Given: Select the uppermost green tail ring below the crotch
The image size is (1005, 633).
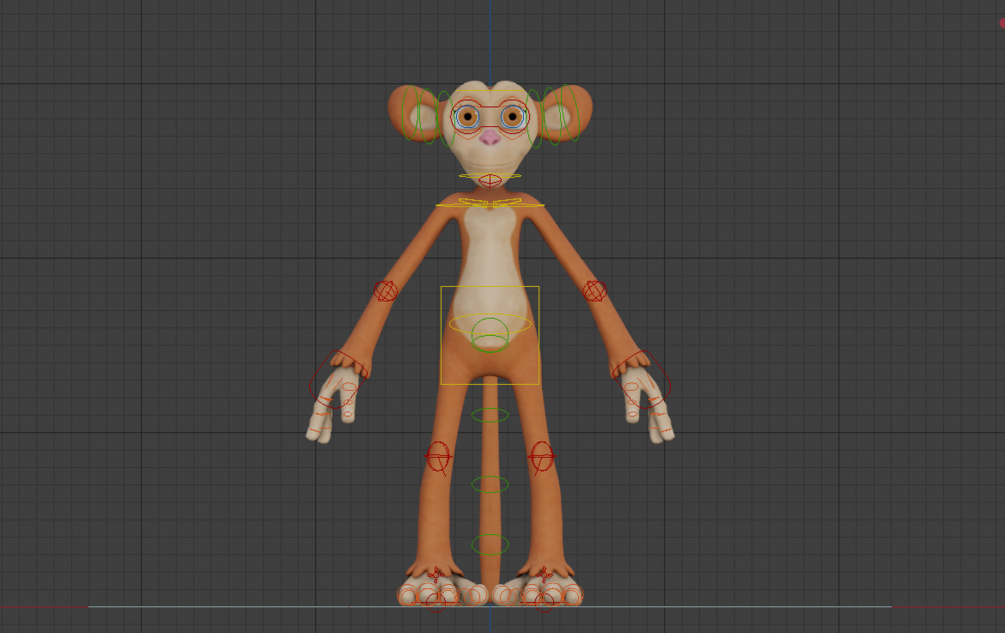Looking at the screenshot, I should (490, 415).
